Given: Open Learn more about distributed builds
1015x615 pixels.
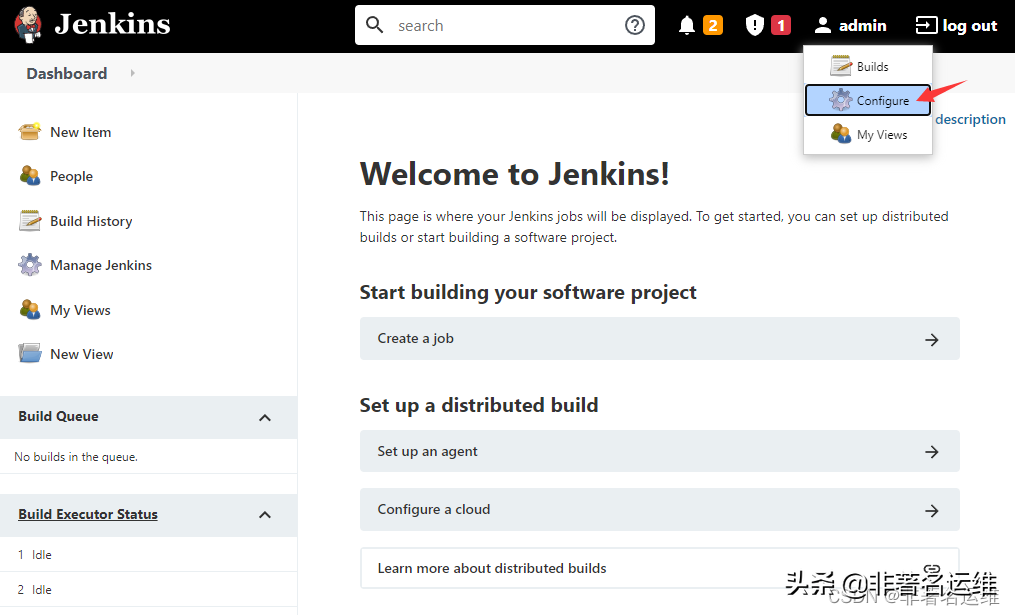Looking at the screenshot, I should (658, 567).
